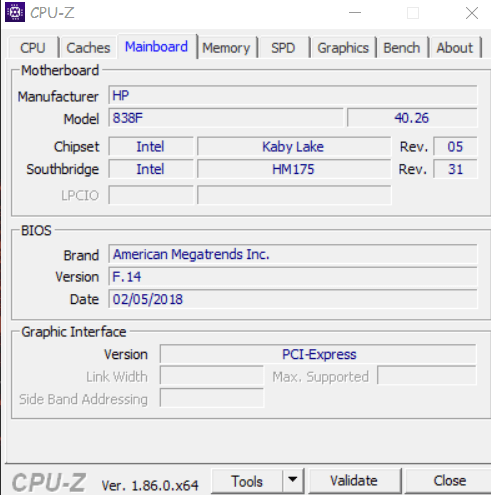Click the CPU-Z app icon in title bar
This screenshot has width=491, height=495.
[x=15, y=12]
